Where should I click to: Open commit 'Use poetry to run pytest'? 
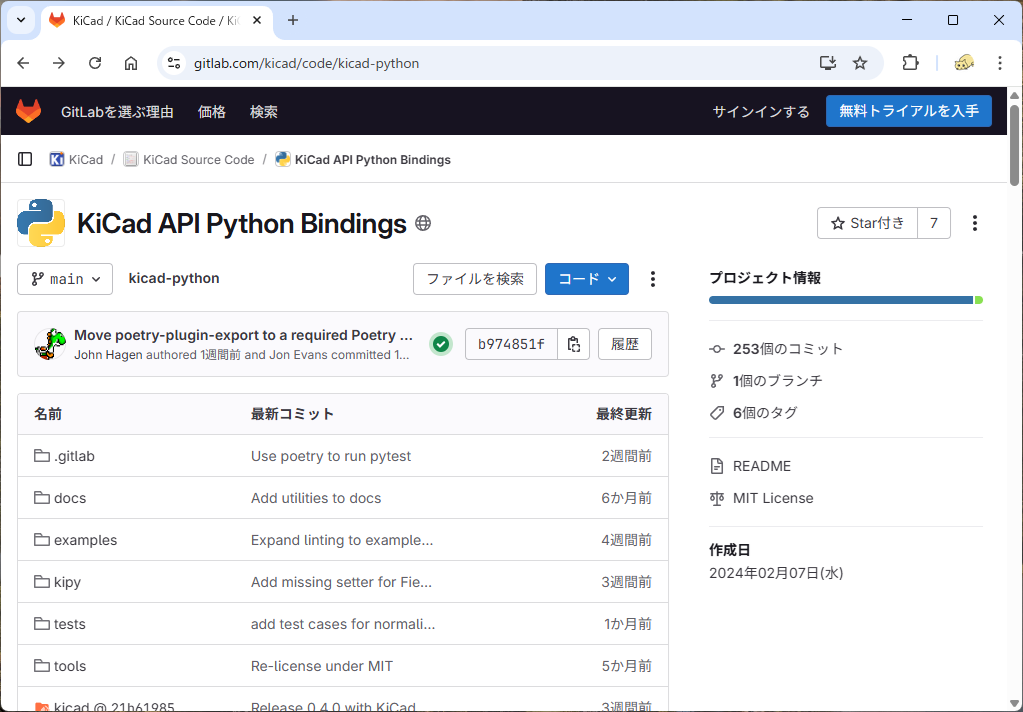(331, 456)
